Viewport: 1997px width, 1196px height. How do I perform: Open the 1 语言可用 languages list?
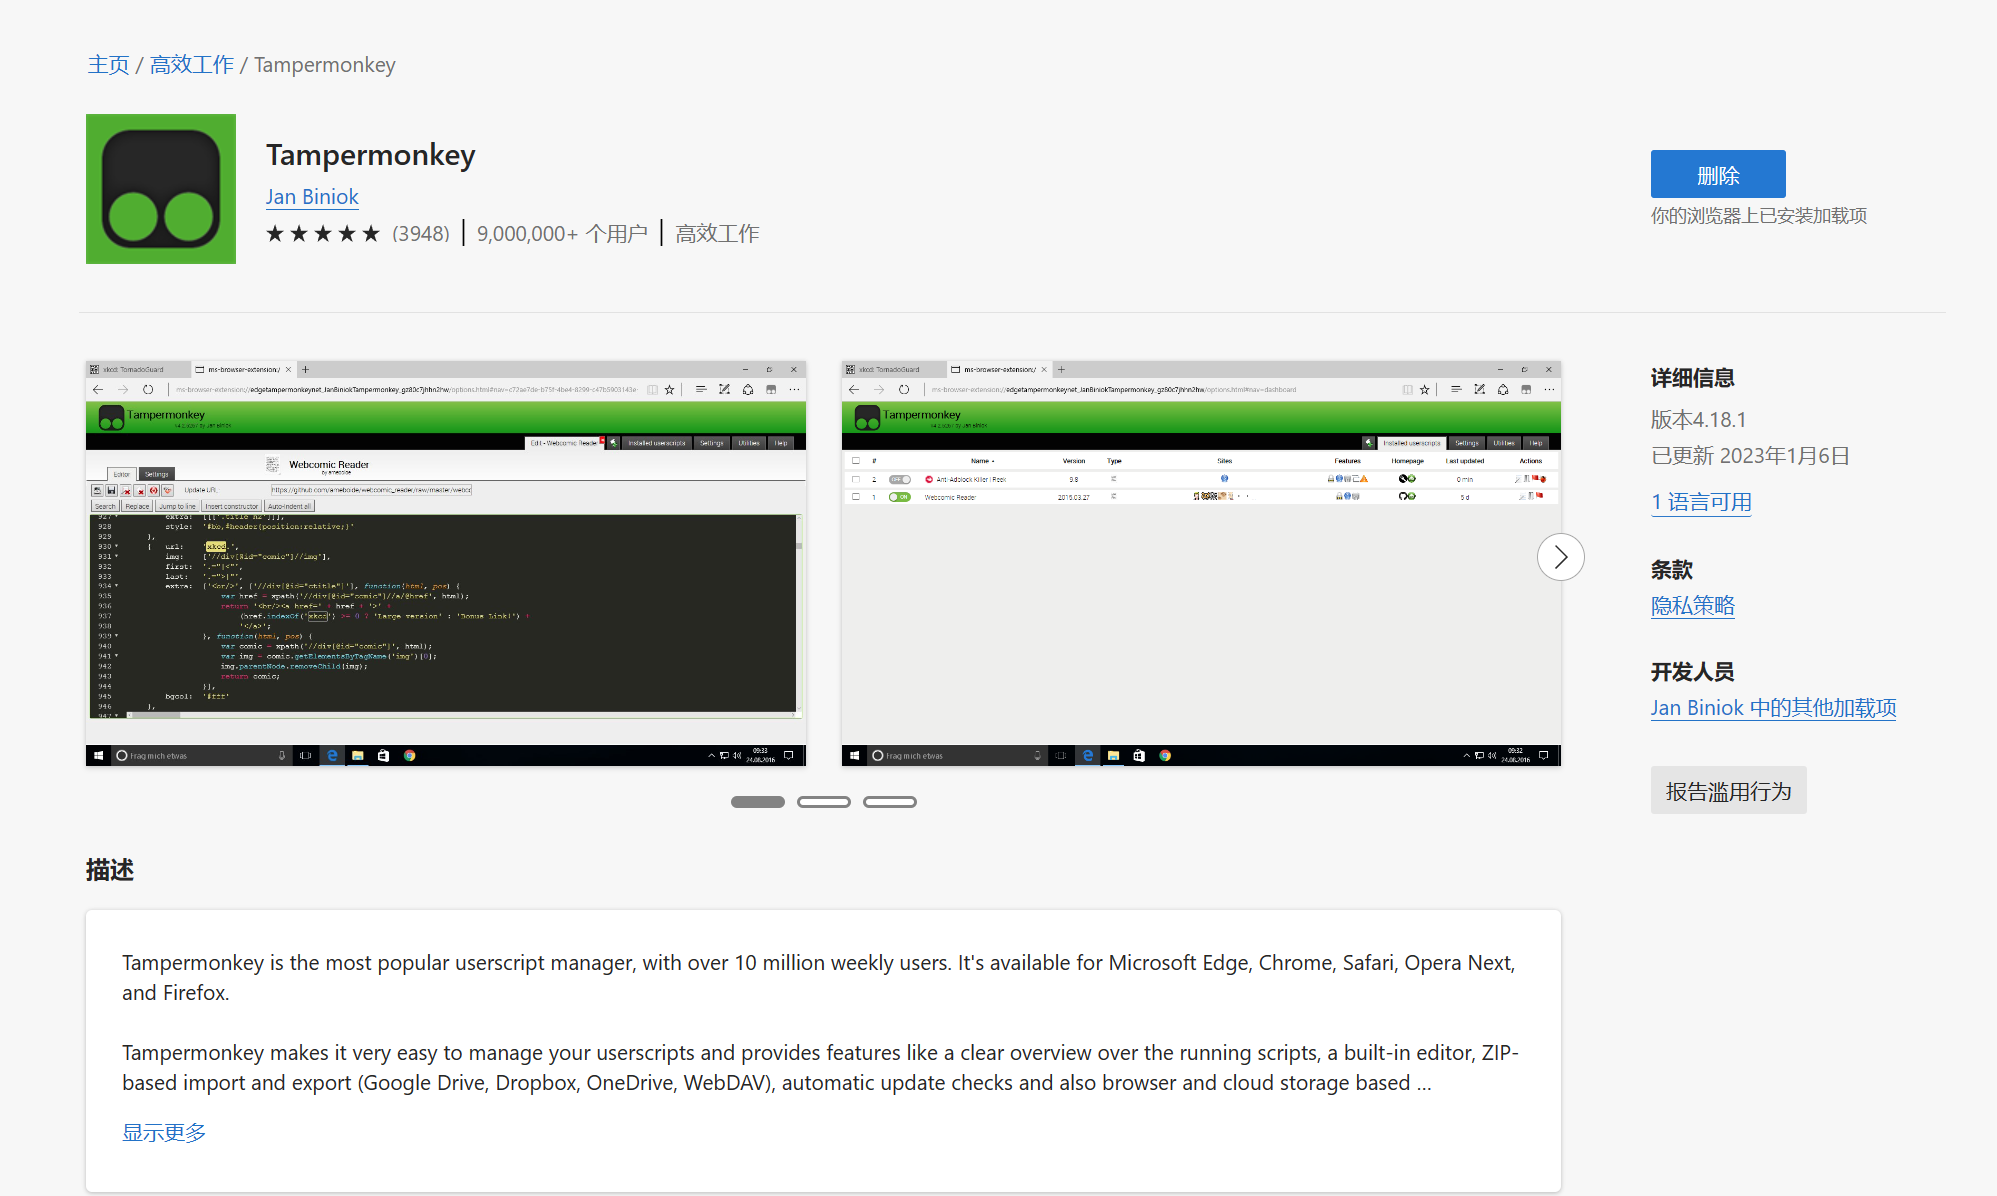point(1701,502)
